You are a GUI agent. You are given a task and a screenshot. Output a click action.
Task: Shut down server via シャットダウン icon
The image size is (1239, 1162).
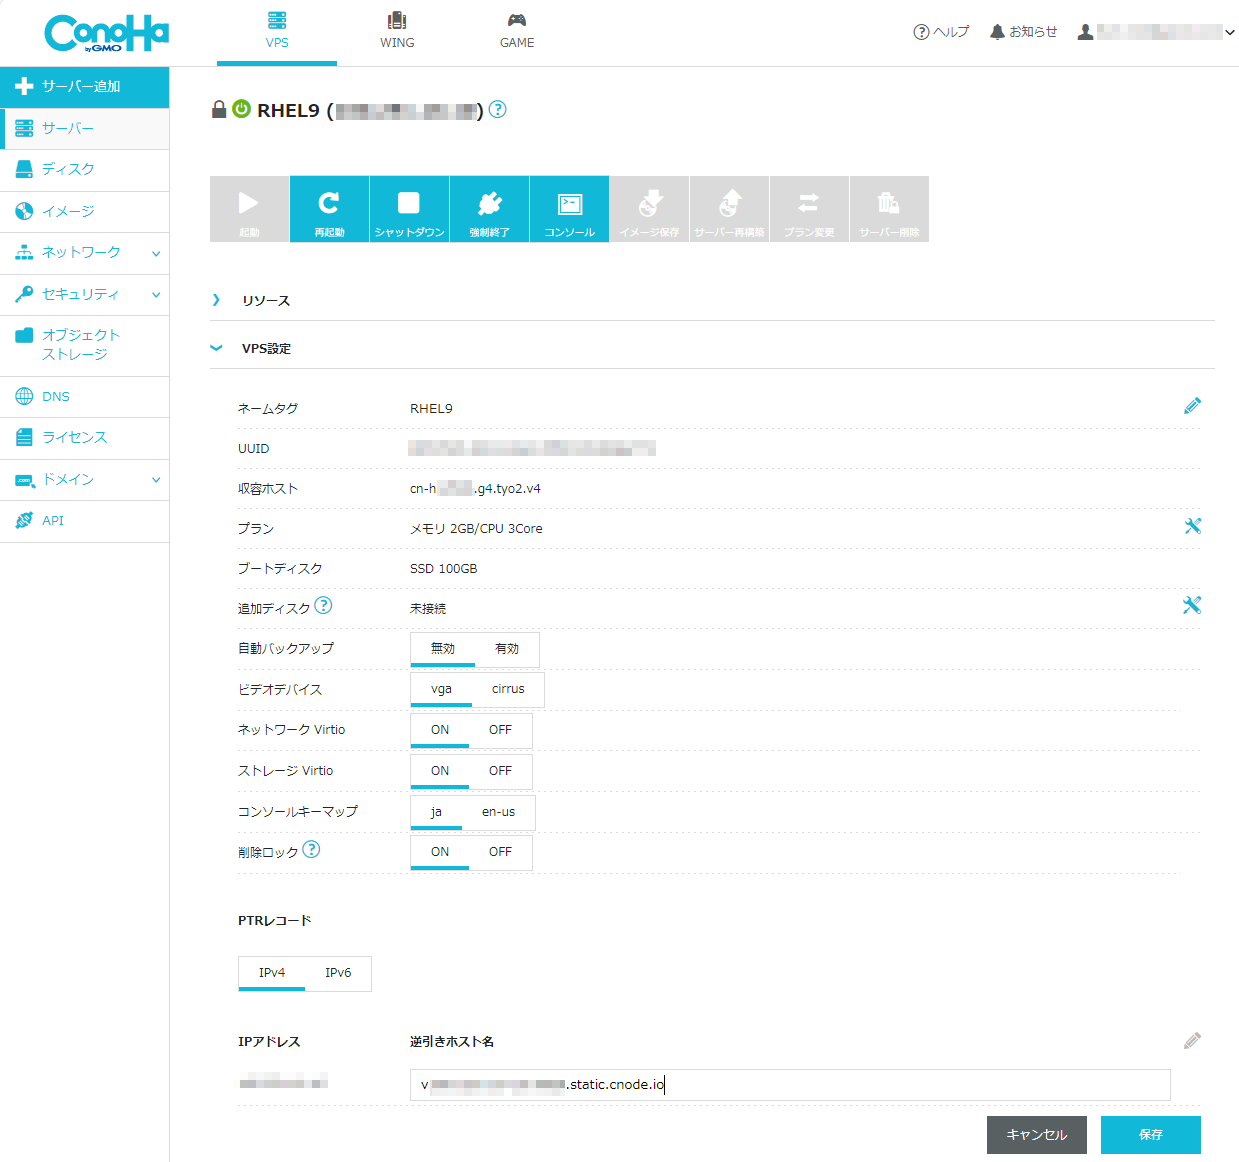(x=409, y=209)
